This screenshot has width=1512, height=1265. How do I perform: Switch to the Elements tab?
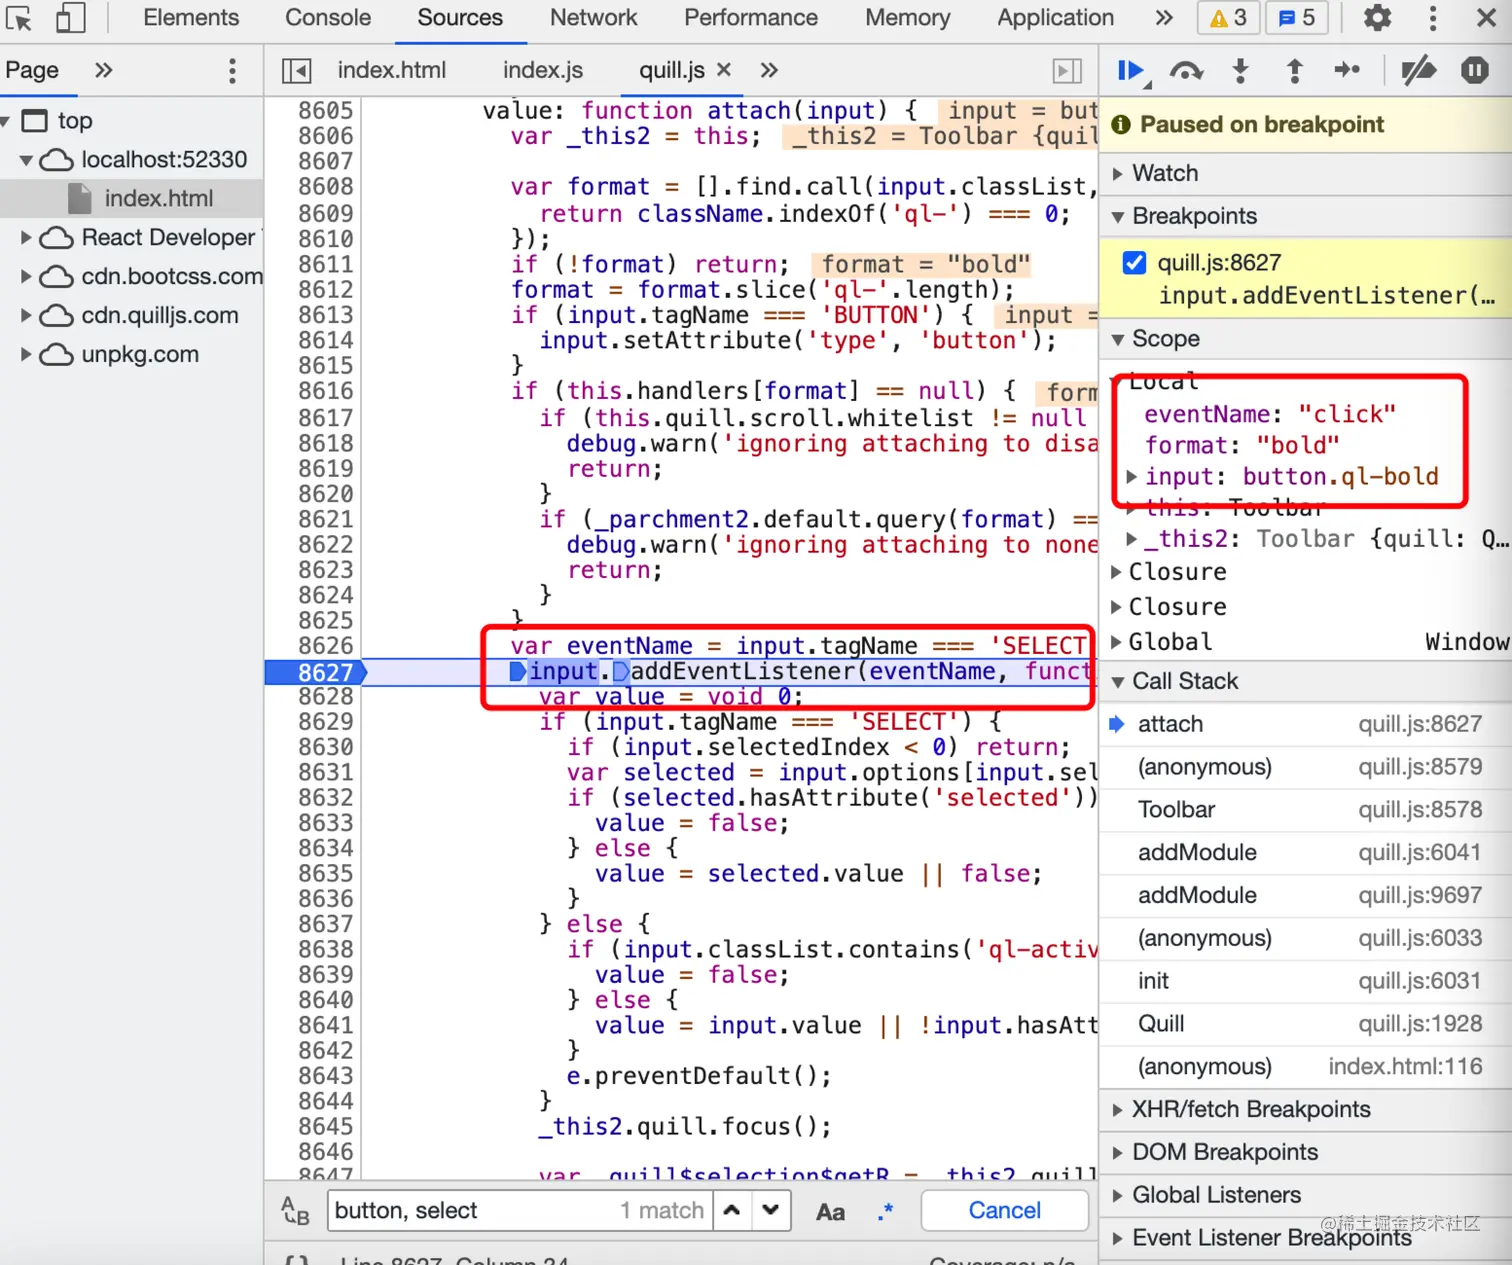191,18
